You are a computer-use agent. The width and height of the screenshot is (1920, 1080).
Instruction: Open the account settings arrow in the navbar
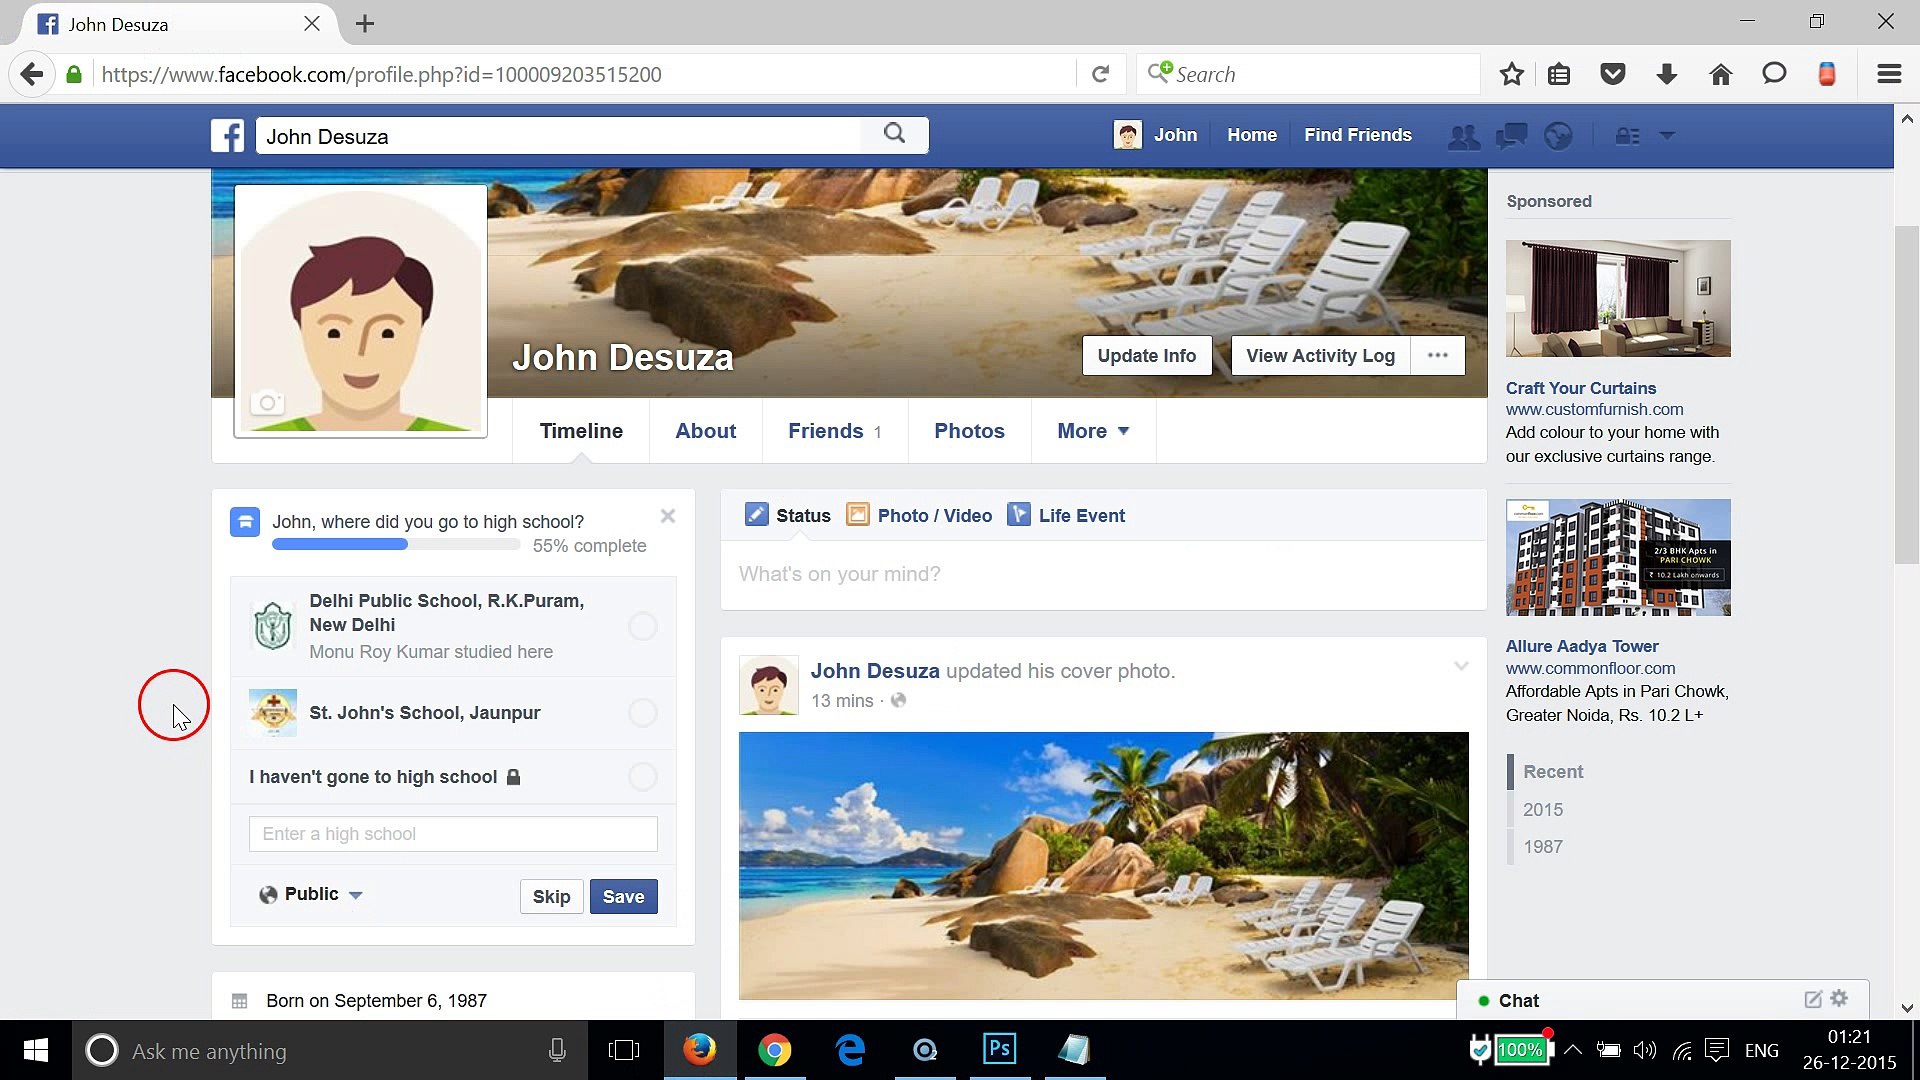(1668, 135)
